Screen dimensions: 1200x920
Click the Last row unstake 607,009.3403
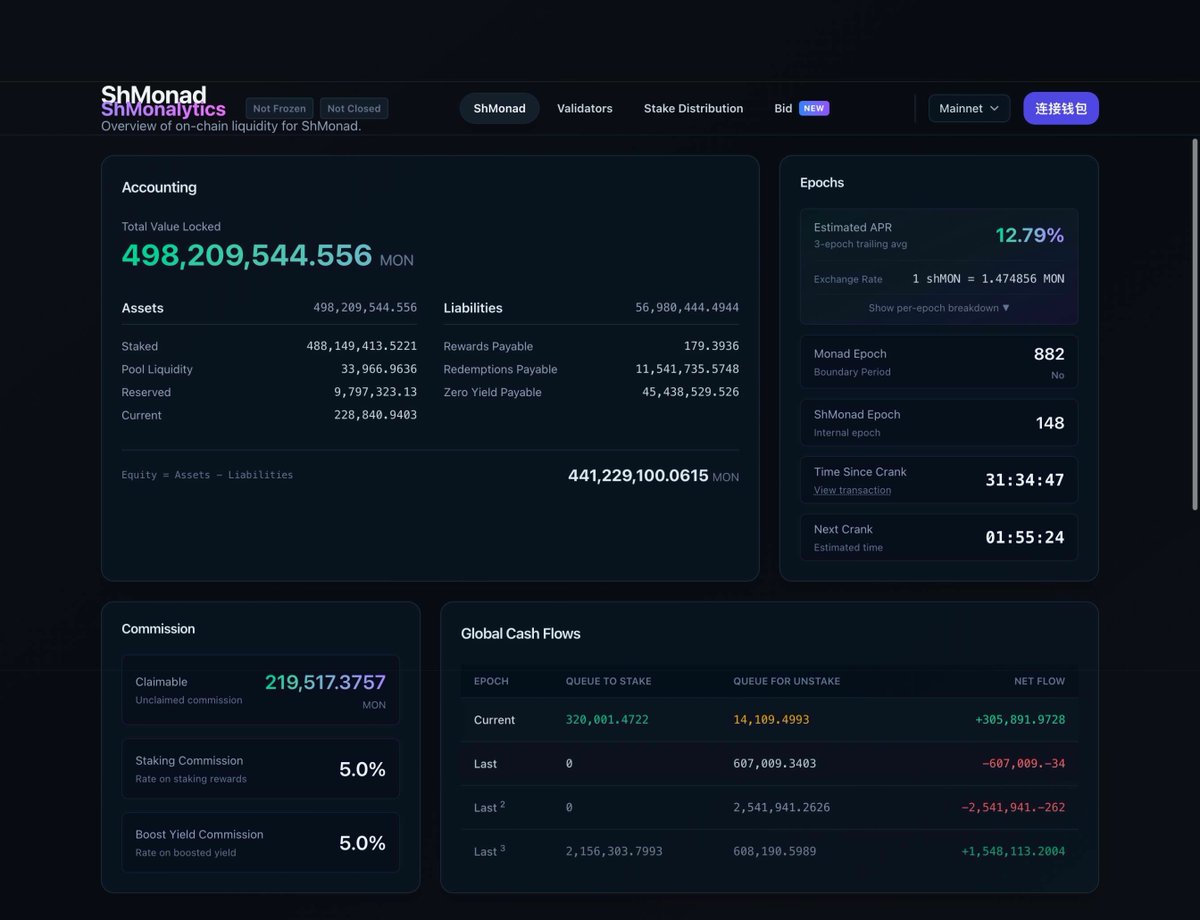[774, 764]
